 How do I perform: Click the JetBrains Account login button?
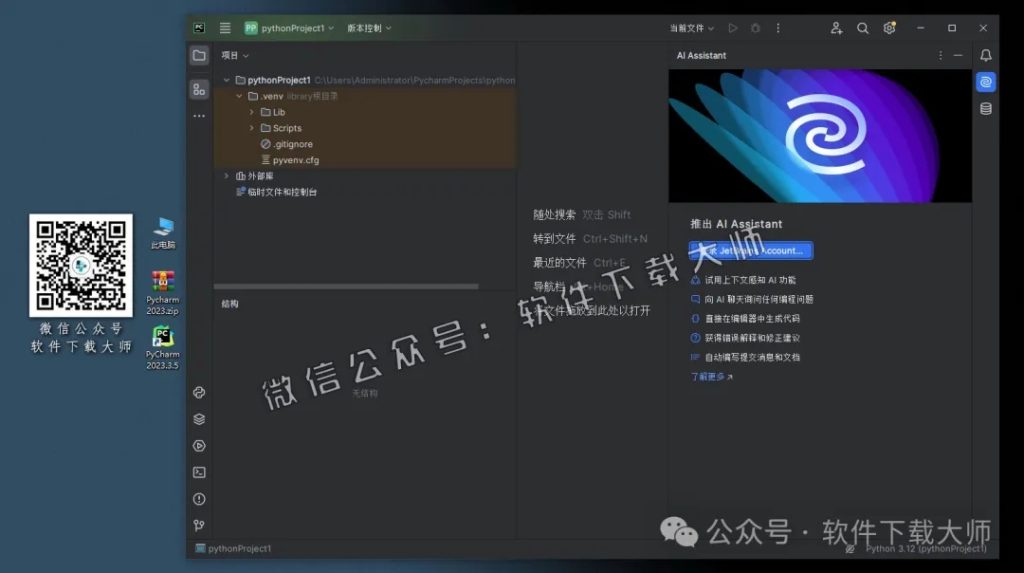751,251
